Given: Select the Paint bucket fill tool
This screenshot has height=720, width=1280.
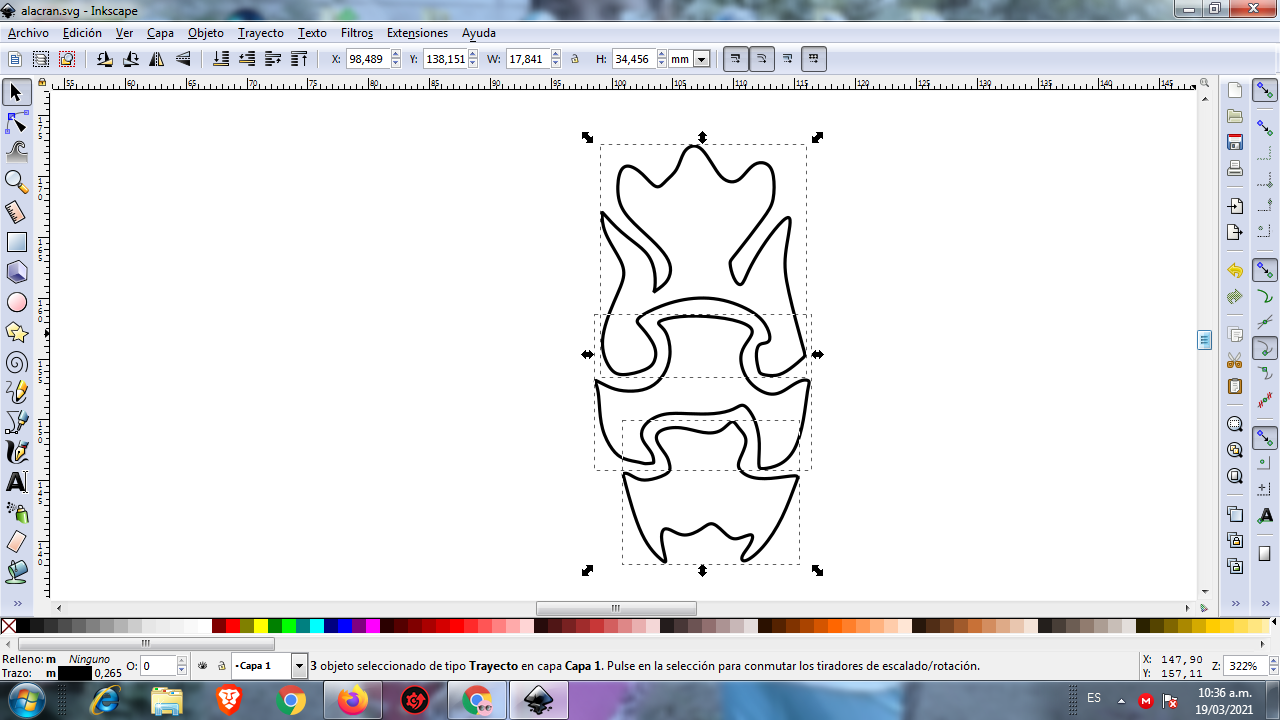Looking at the screenshot, I should pos(16,572).
